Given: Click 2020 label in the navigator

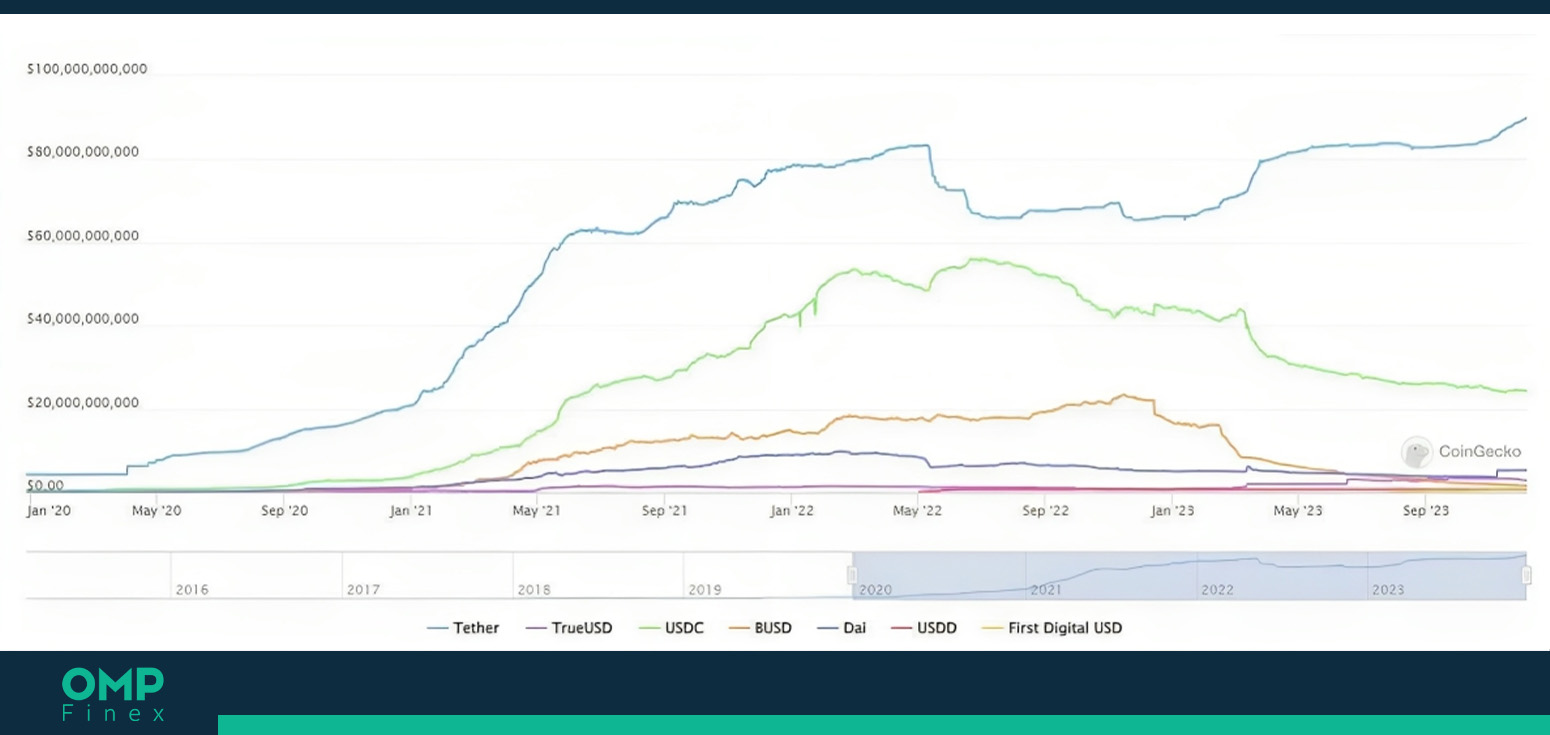Looking at the screenshot, I should pos(875,590).
